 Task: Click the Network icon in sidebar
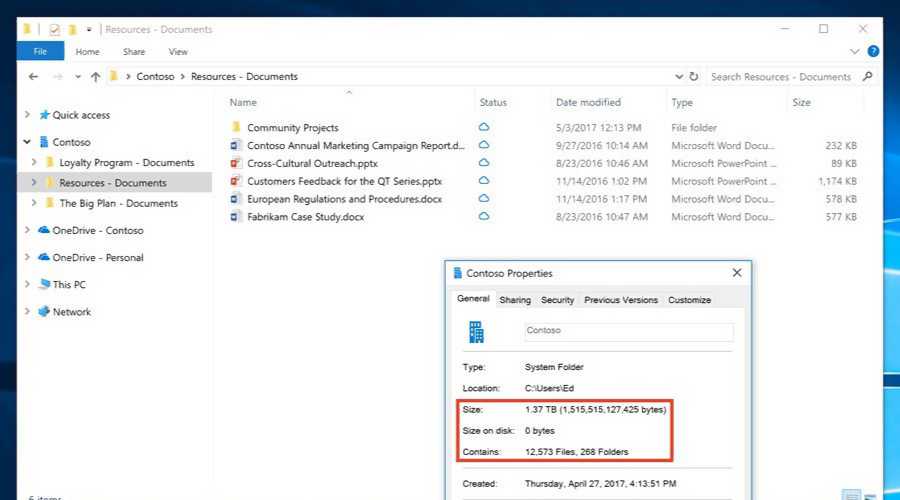44,311
